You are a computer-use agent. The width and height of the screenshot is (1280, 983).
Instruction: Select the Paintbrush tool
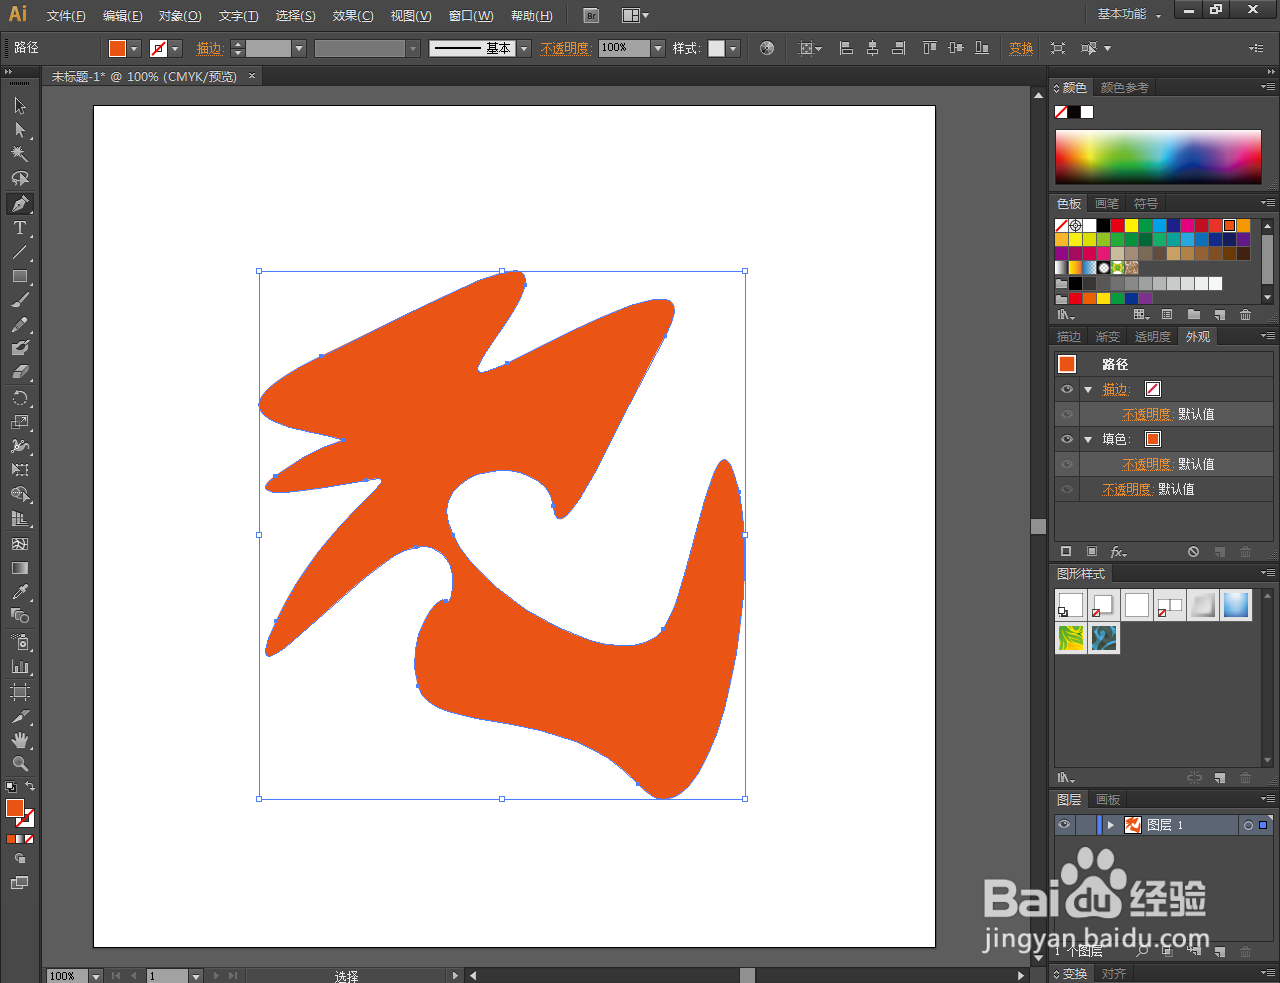point(19,300)
